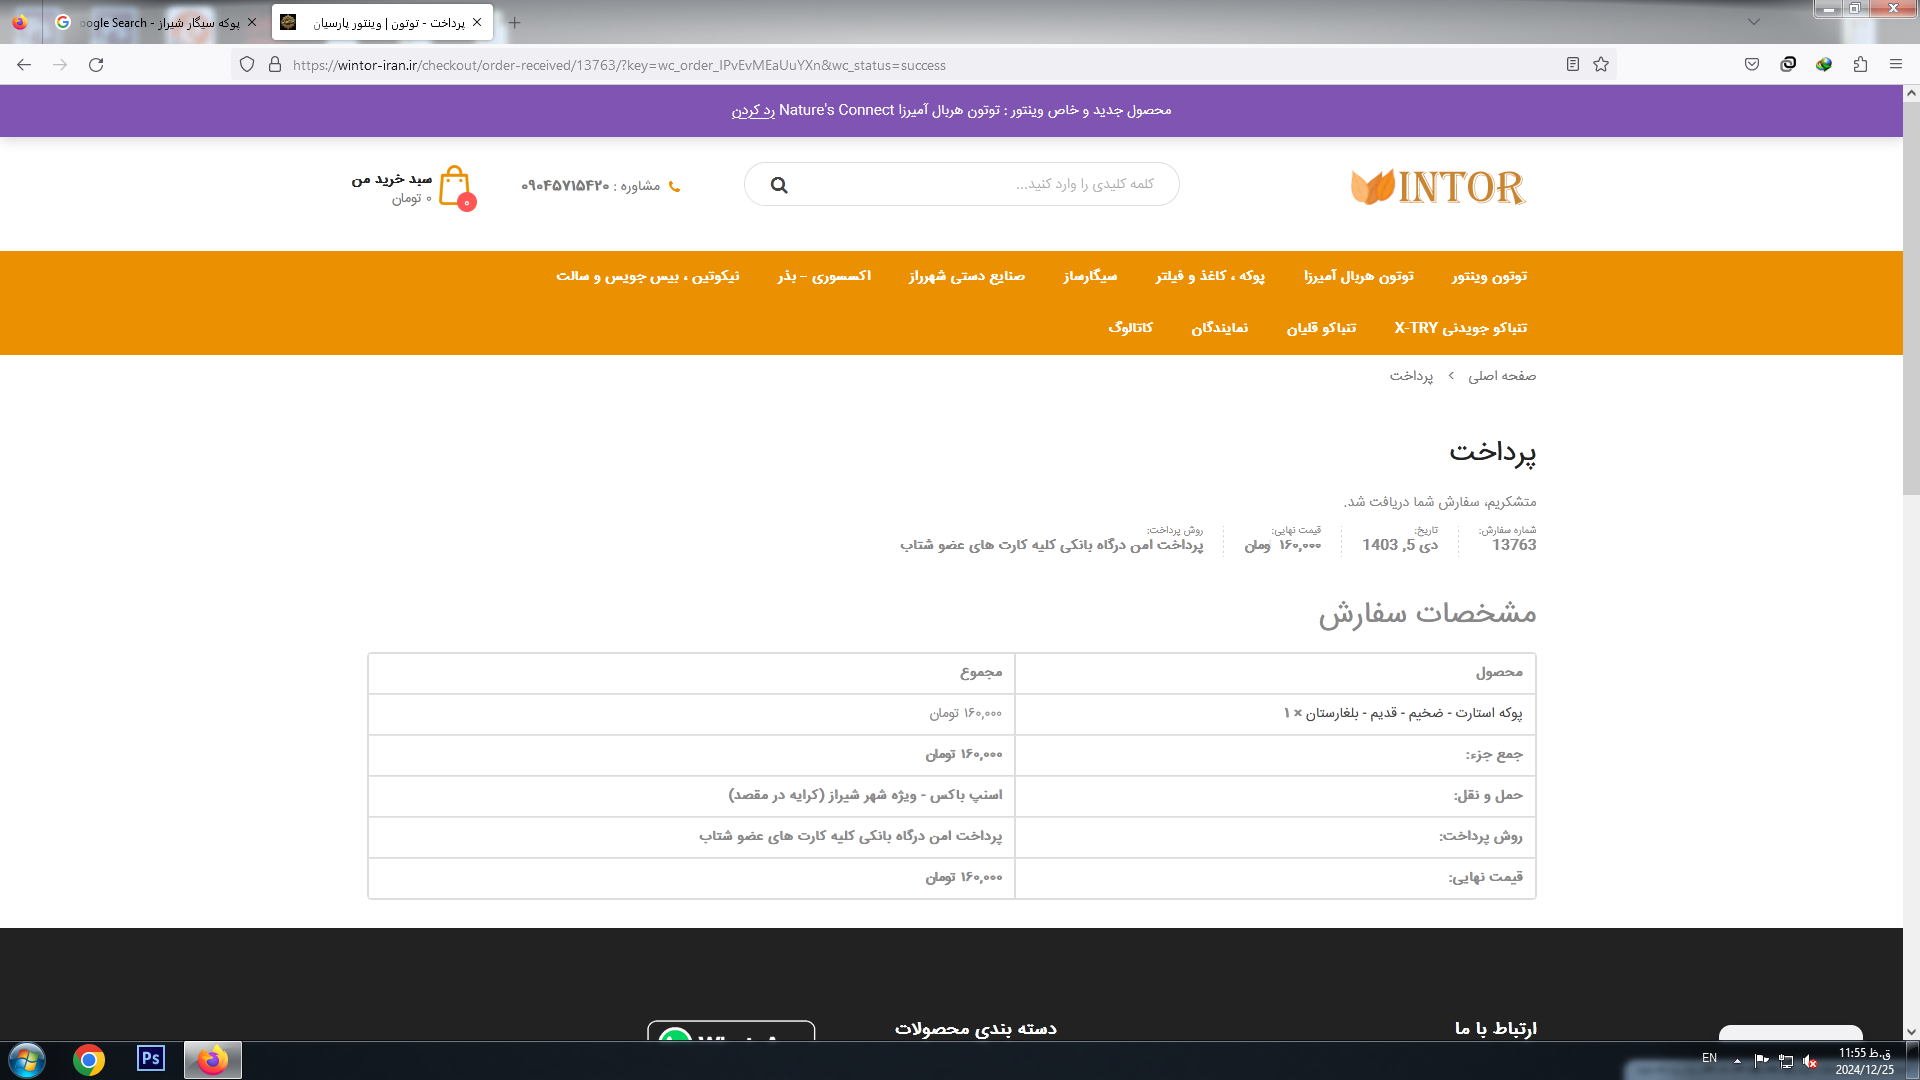The height and width of the screenshot is (1080, 1920).
Task: Open the shopping cart bag icon
Action: pyautogui.click(x=455, y=186)
